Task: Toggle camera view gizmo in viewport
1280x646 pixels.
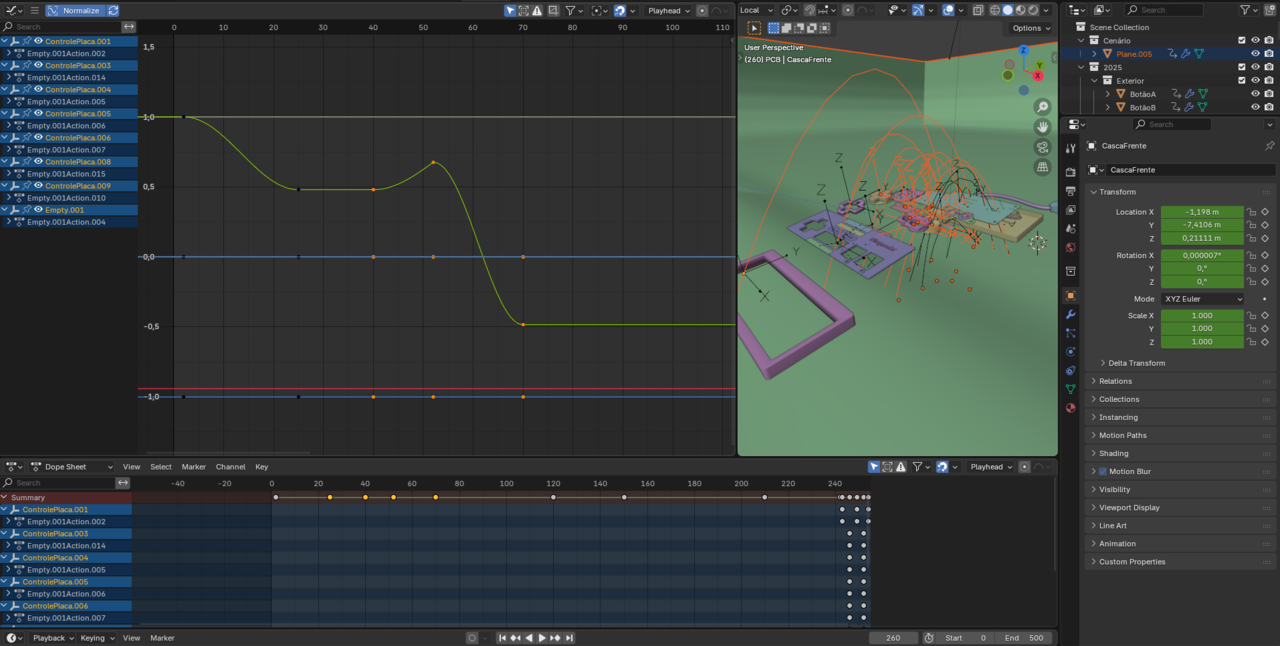Action: coord(1042,148)
